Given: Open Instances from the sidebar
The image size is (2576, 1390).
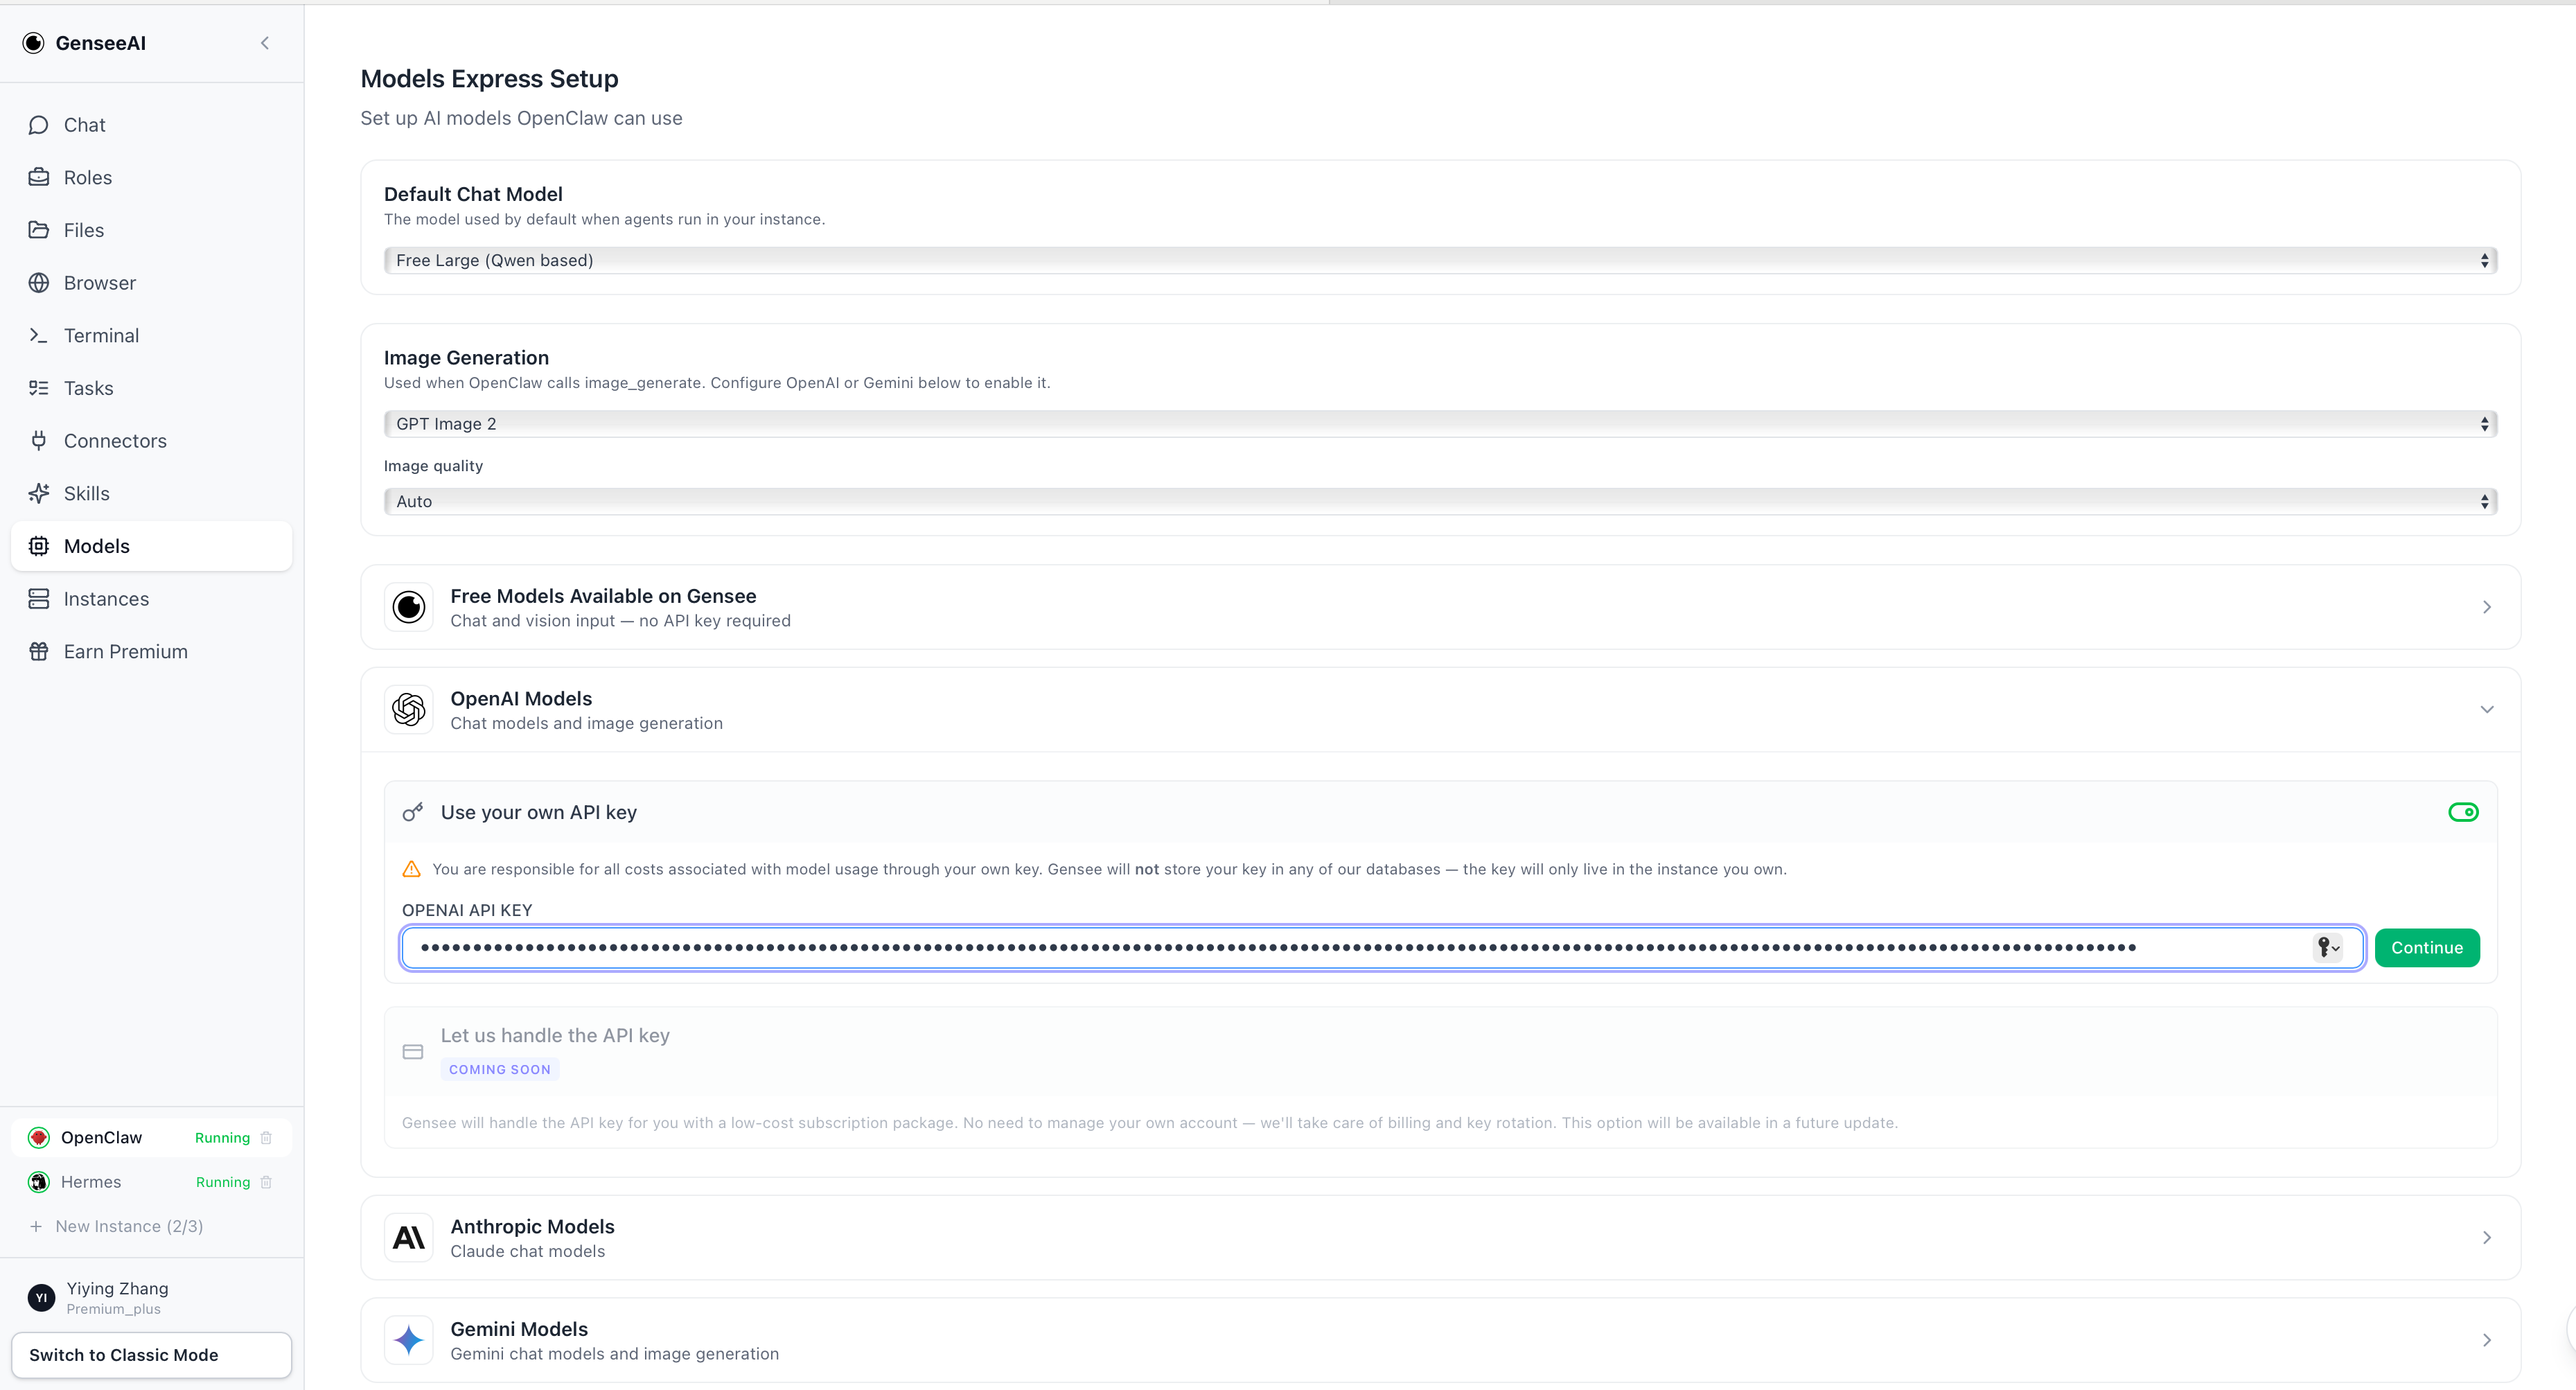Looking at the screenshot, I should (x=151, y=599).
